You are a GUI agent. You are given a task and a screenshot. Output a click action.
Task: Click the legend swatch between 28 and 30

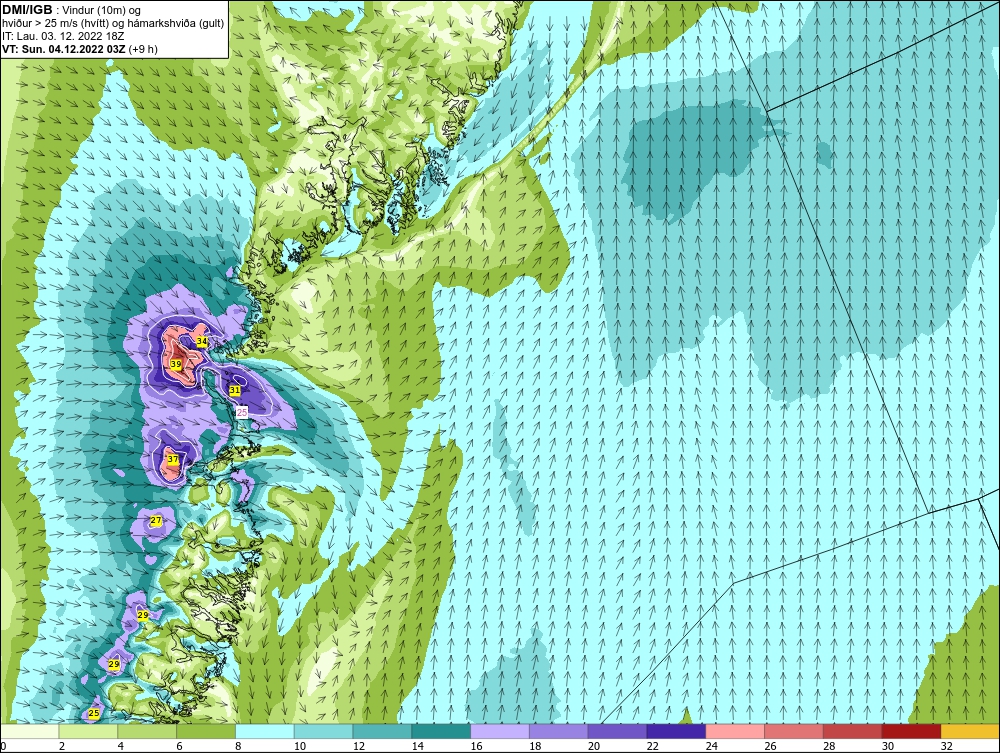[853, 731]
